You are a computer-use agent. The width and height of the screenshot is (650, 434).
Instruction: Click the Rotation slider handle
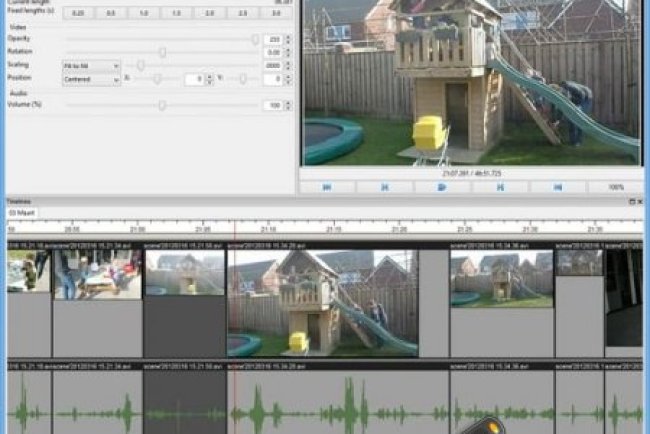pyautogui.click(x=162, y=52)
